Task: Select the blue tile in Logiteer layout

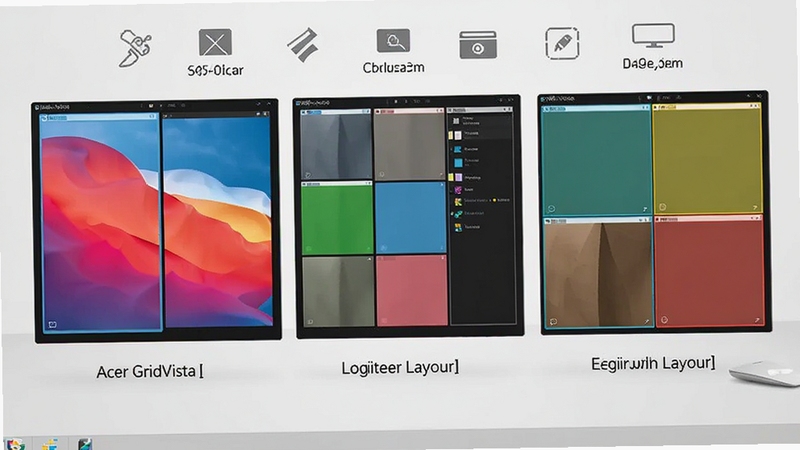Action: click(410, 217)
